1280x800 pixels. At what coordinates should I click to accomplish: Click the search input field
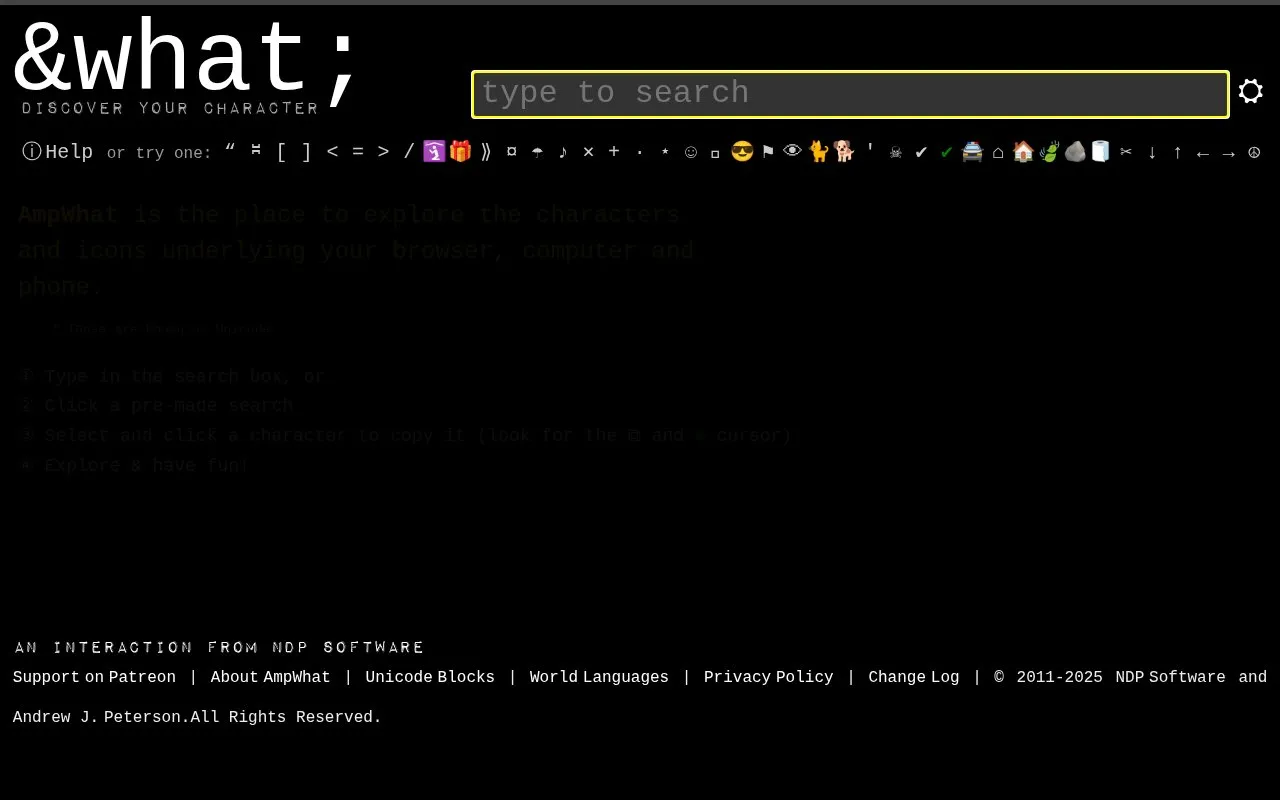pyautogui.click(x=850, y=94)
